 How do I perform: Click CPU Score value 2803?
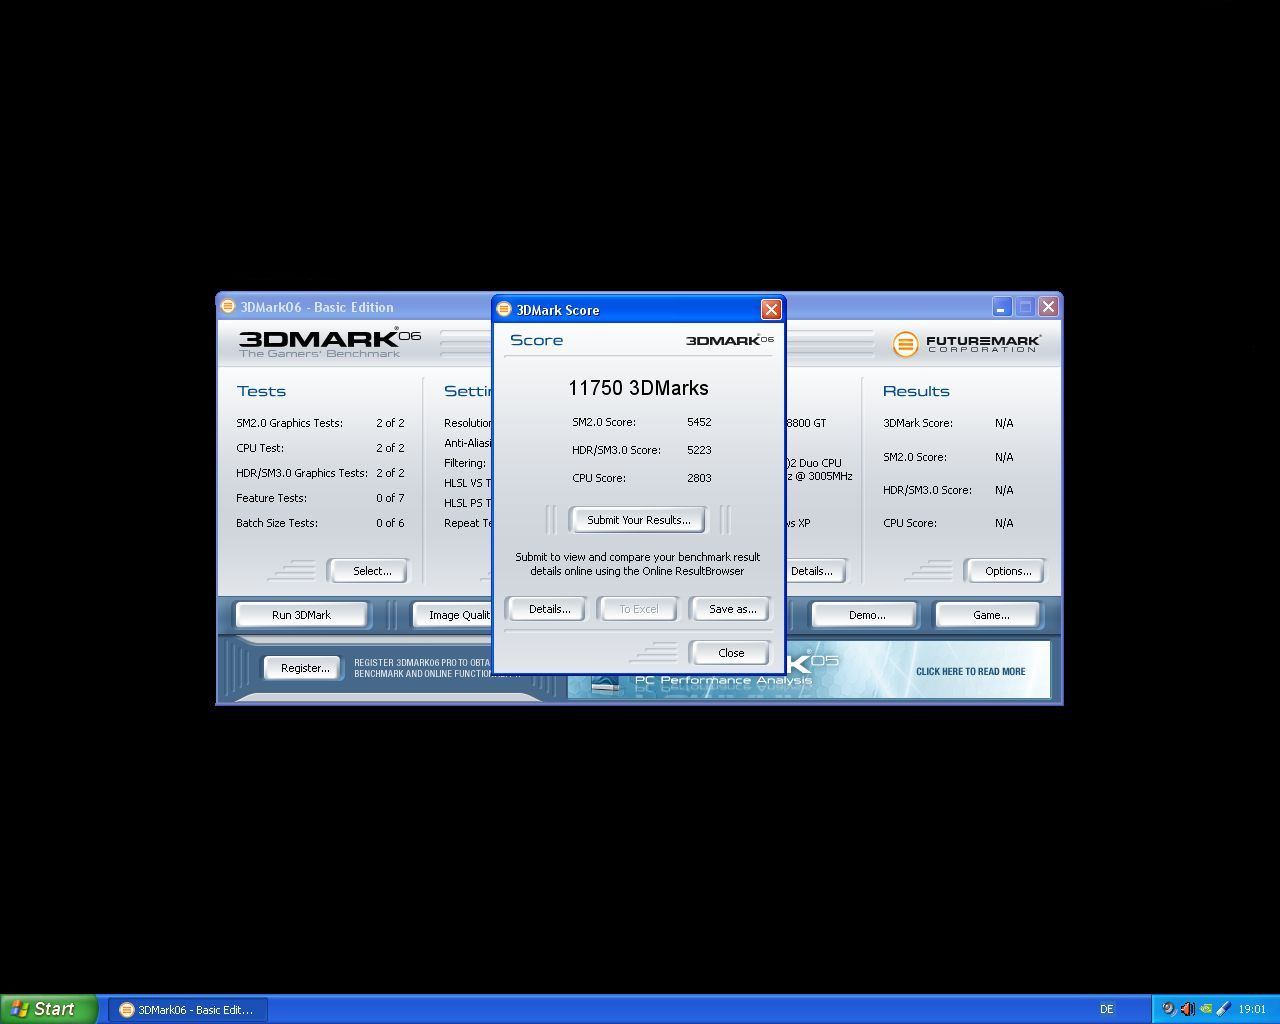coord(699,478)
